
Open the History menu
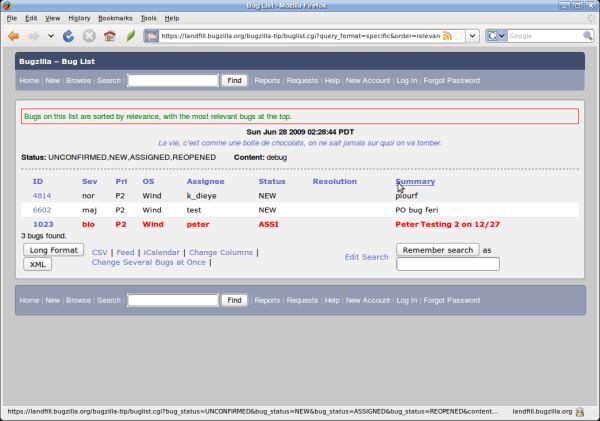[79, 18]
